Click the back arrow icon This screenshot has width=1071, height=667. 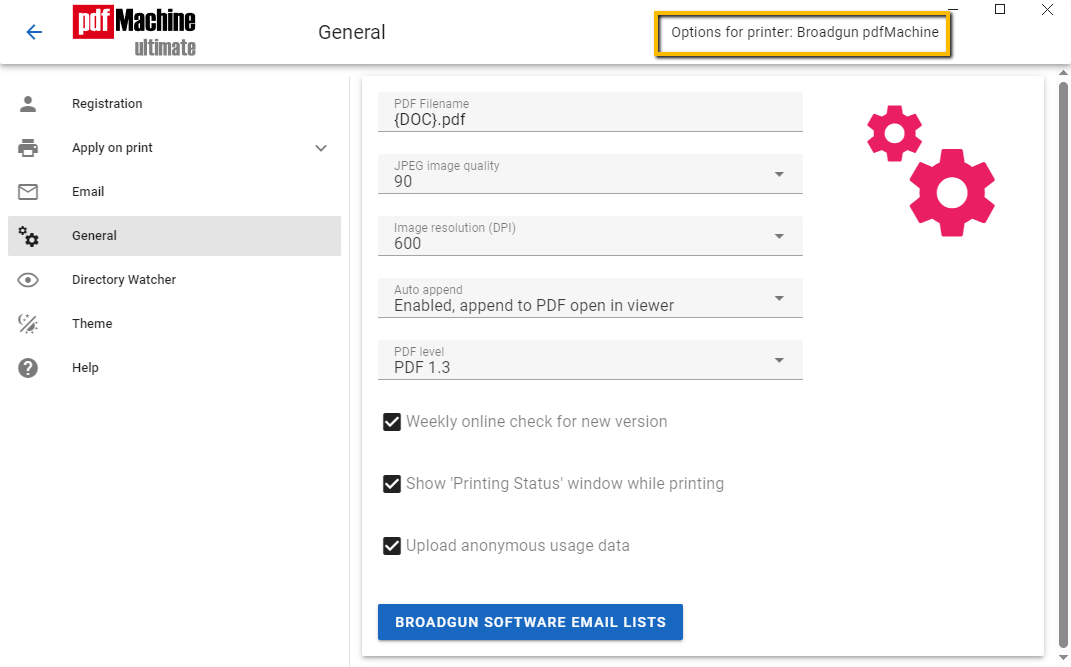[x=34, y=32]
